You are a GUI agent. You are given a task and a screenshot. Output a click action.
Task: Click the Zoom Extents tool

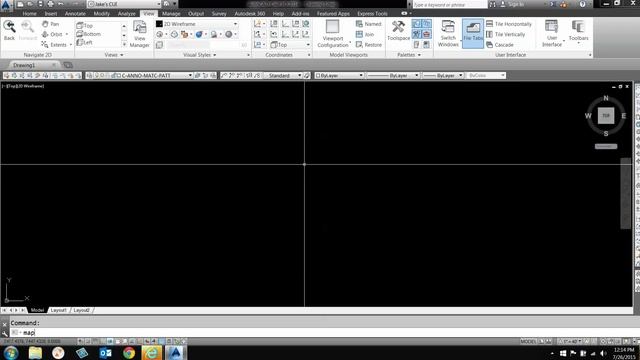[x=54, y=44]
